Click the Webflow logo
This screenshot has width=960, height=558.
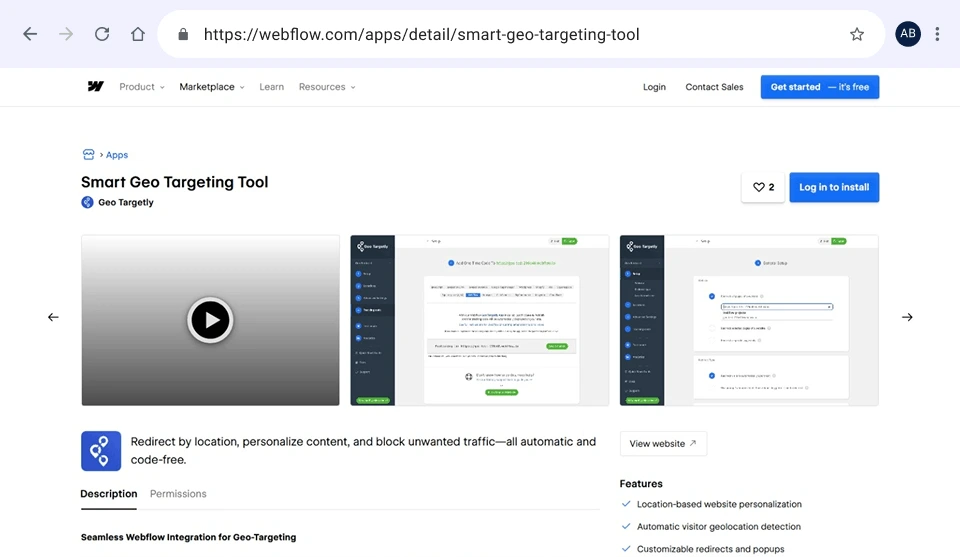(x=96, y=86)
